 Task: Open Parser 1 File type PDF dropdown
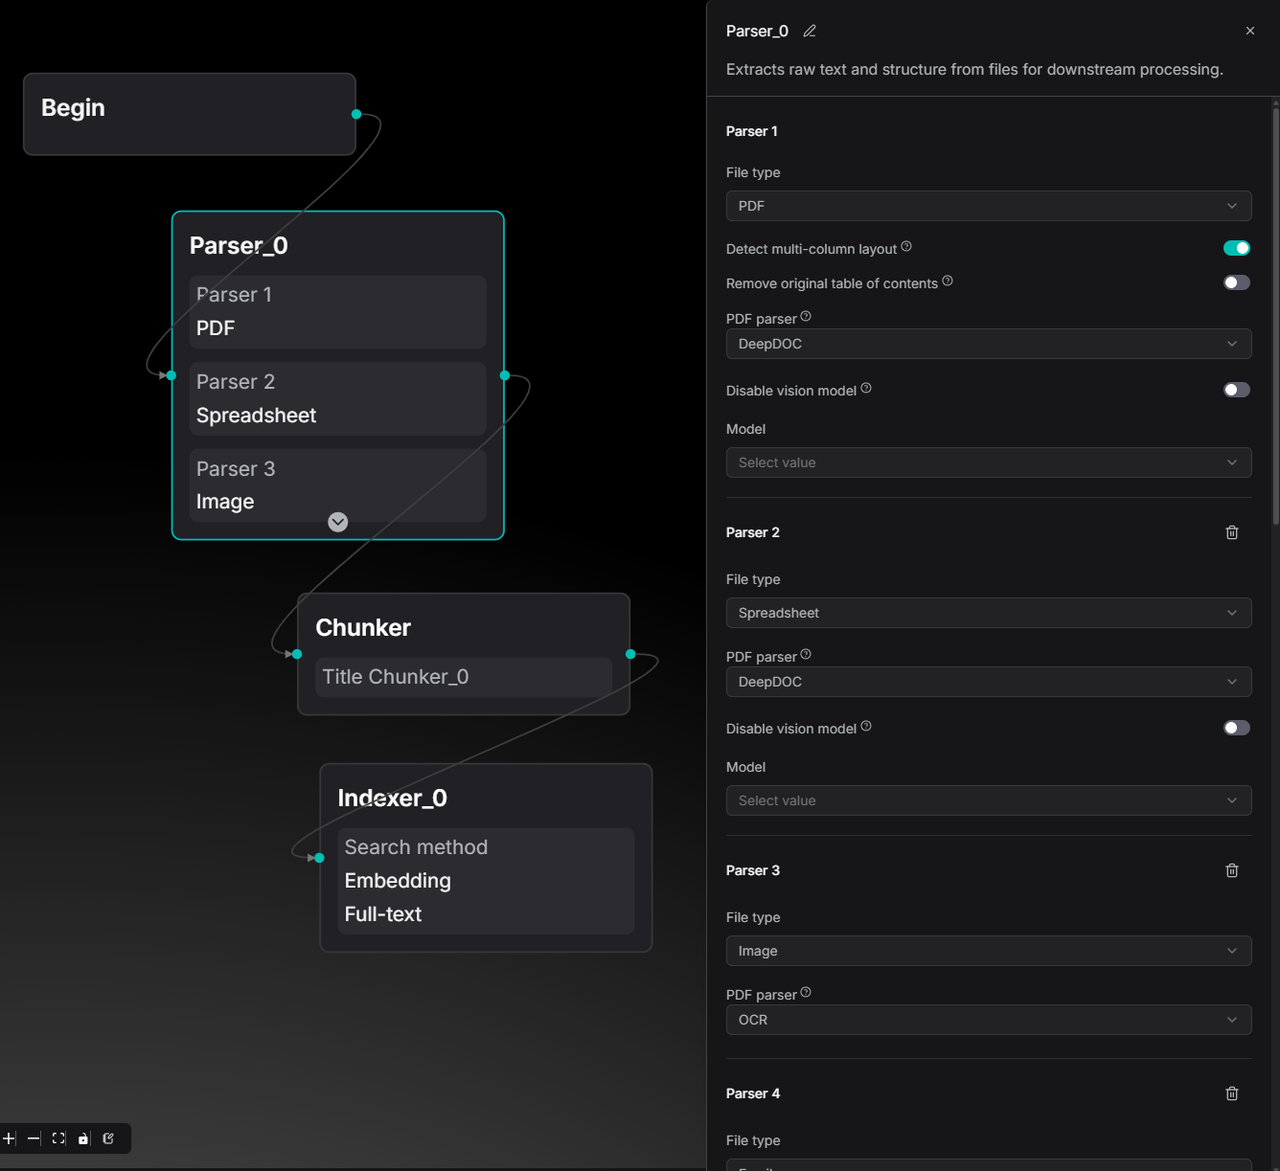point(988,206)
